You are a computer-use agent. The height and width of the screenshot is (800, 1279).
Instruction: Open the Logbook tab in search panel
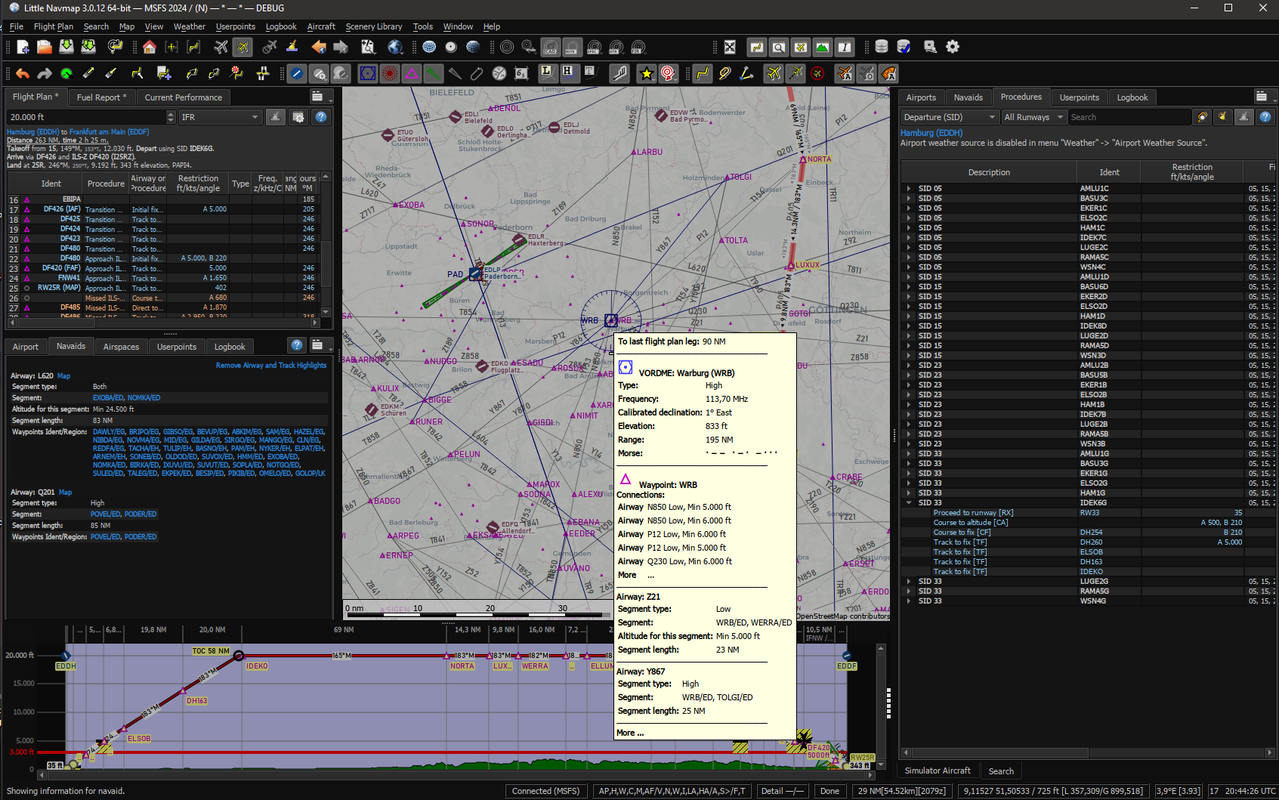tap(1133, 97)
